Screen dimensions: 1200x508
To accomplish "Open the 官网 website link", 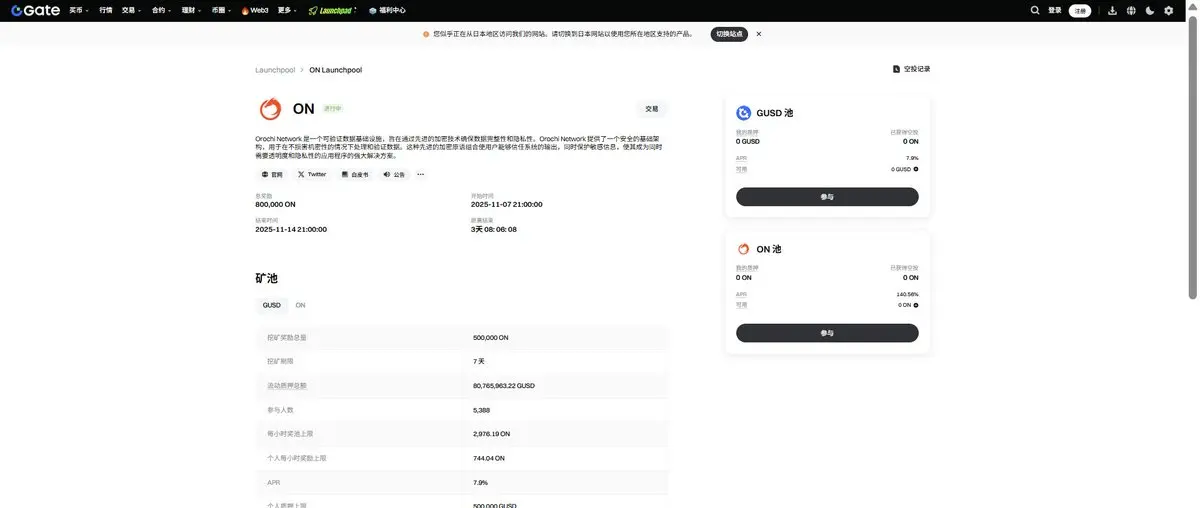I will pos(273,174).
